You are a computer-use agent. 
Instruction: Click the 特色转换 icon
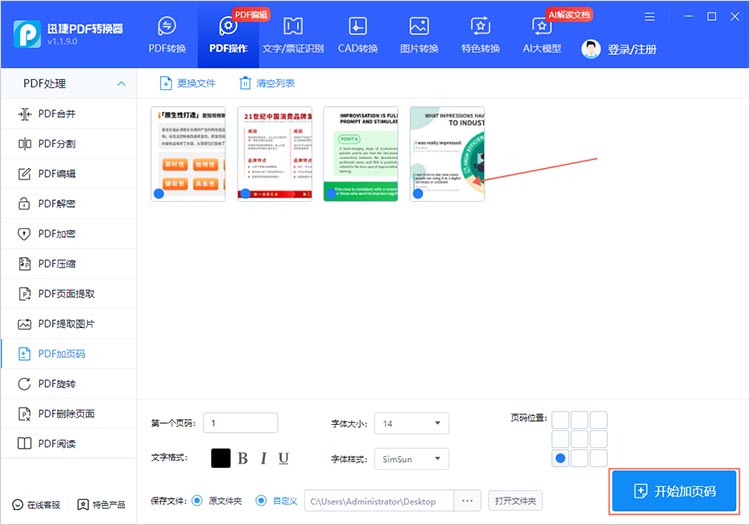click(480, 27)
